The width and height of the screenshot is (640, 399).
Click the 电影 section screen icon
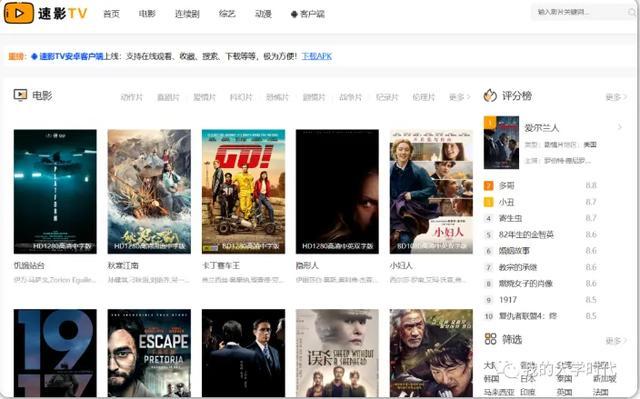[20, 95]
